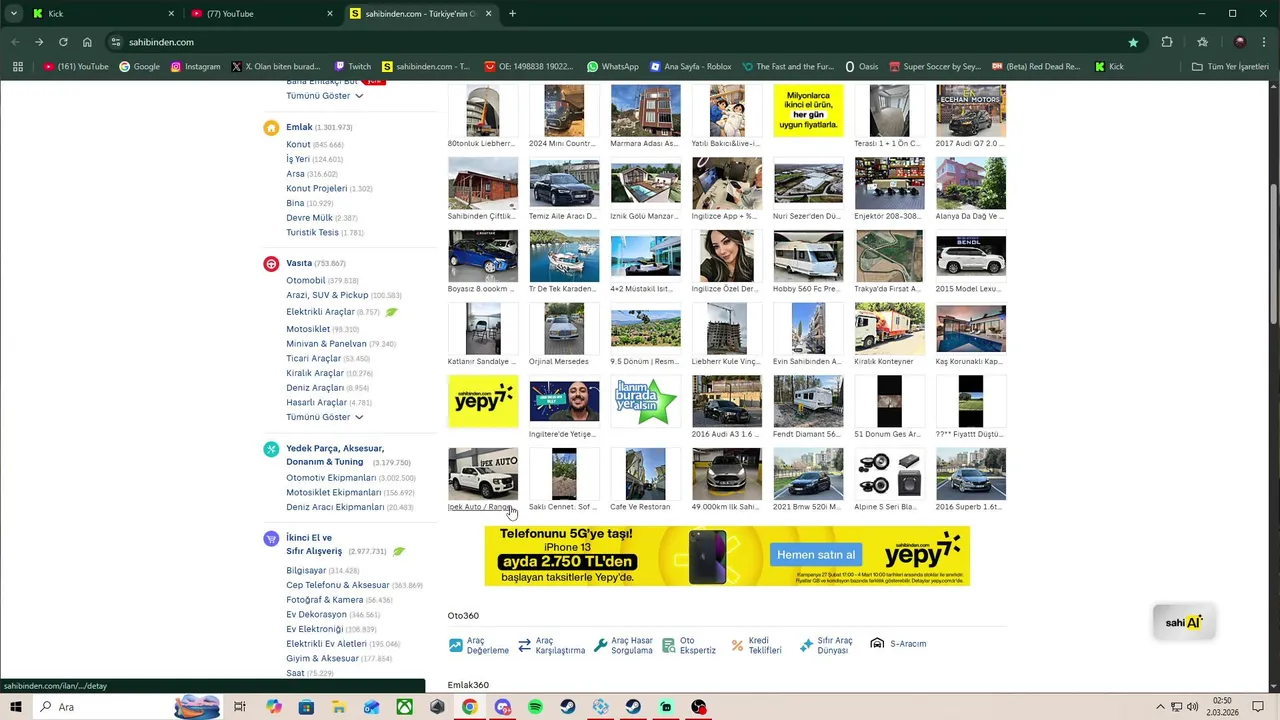This screenshot has height=720, width=1280.
Task: Open Spotify from the taskbar
Action: tap(535, 707)
